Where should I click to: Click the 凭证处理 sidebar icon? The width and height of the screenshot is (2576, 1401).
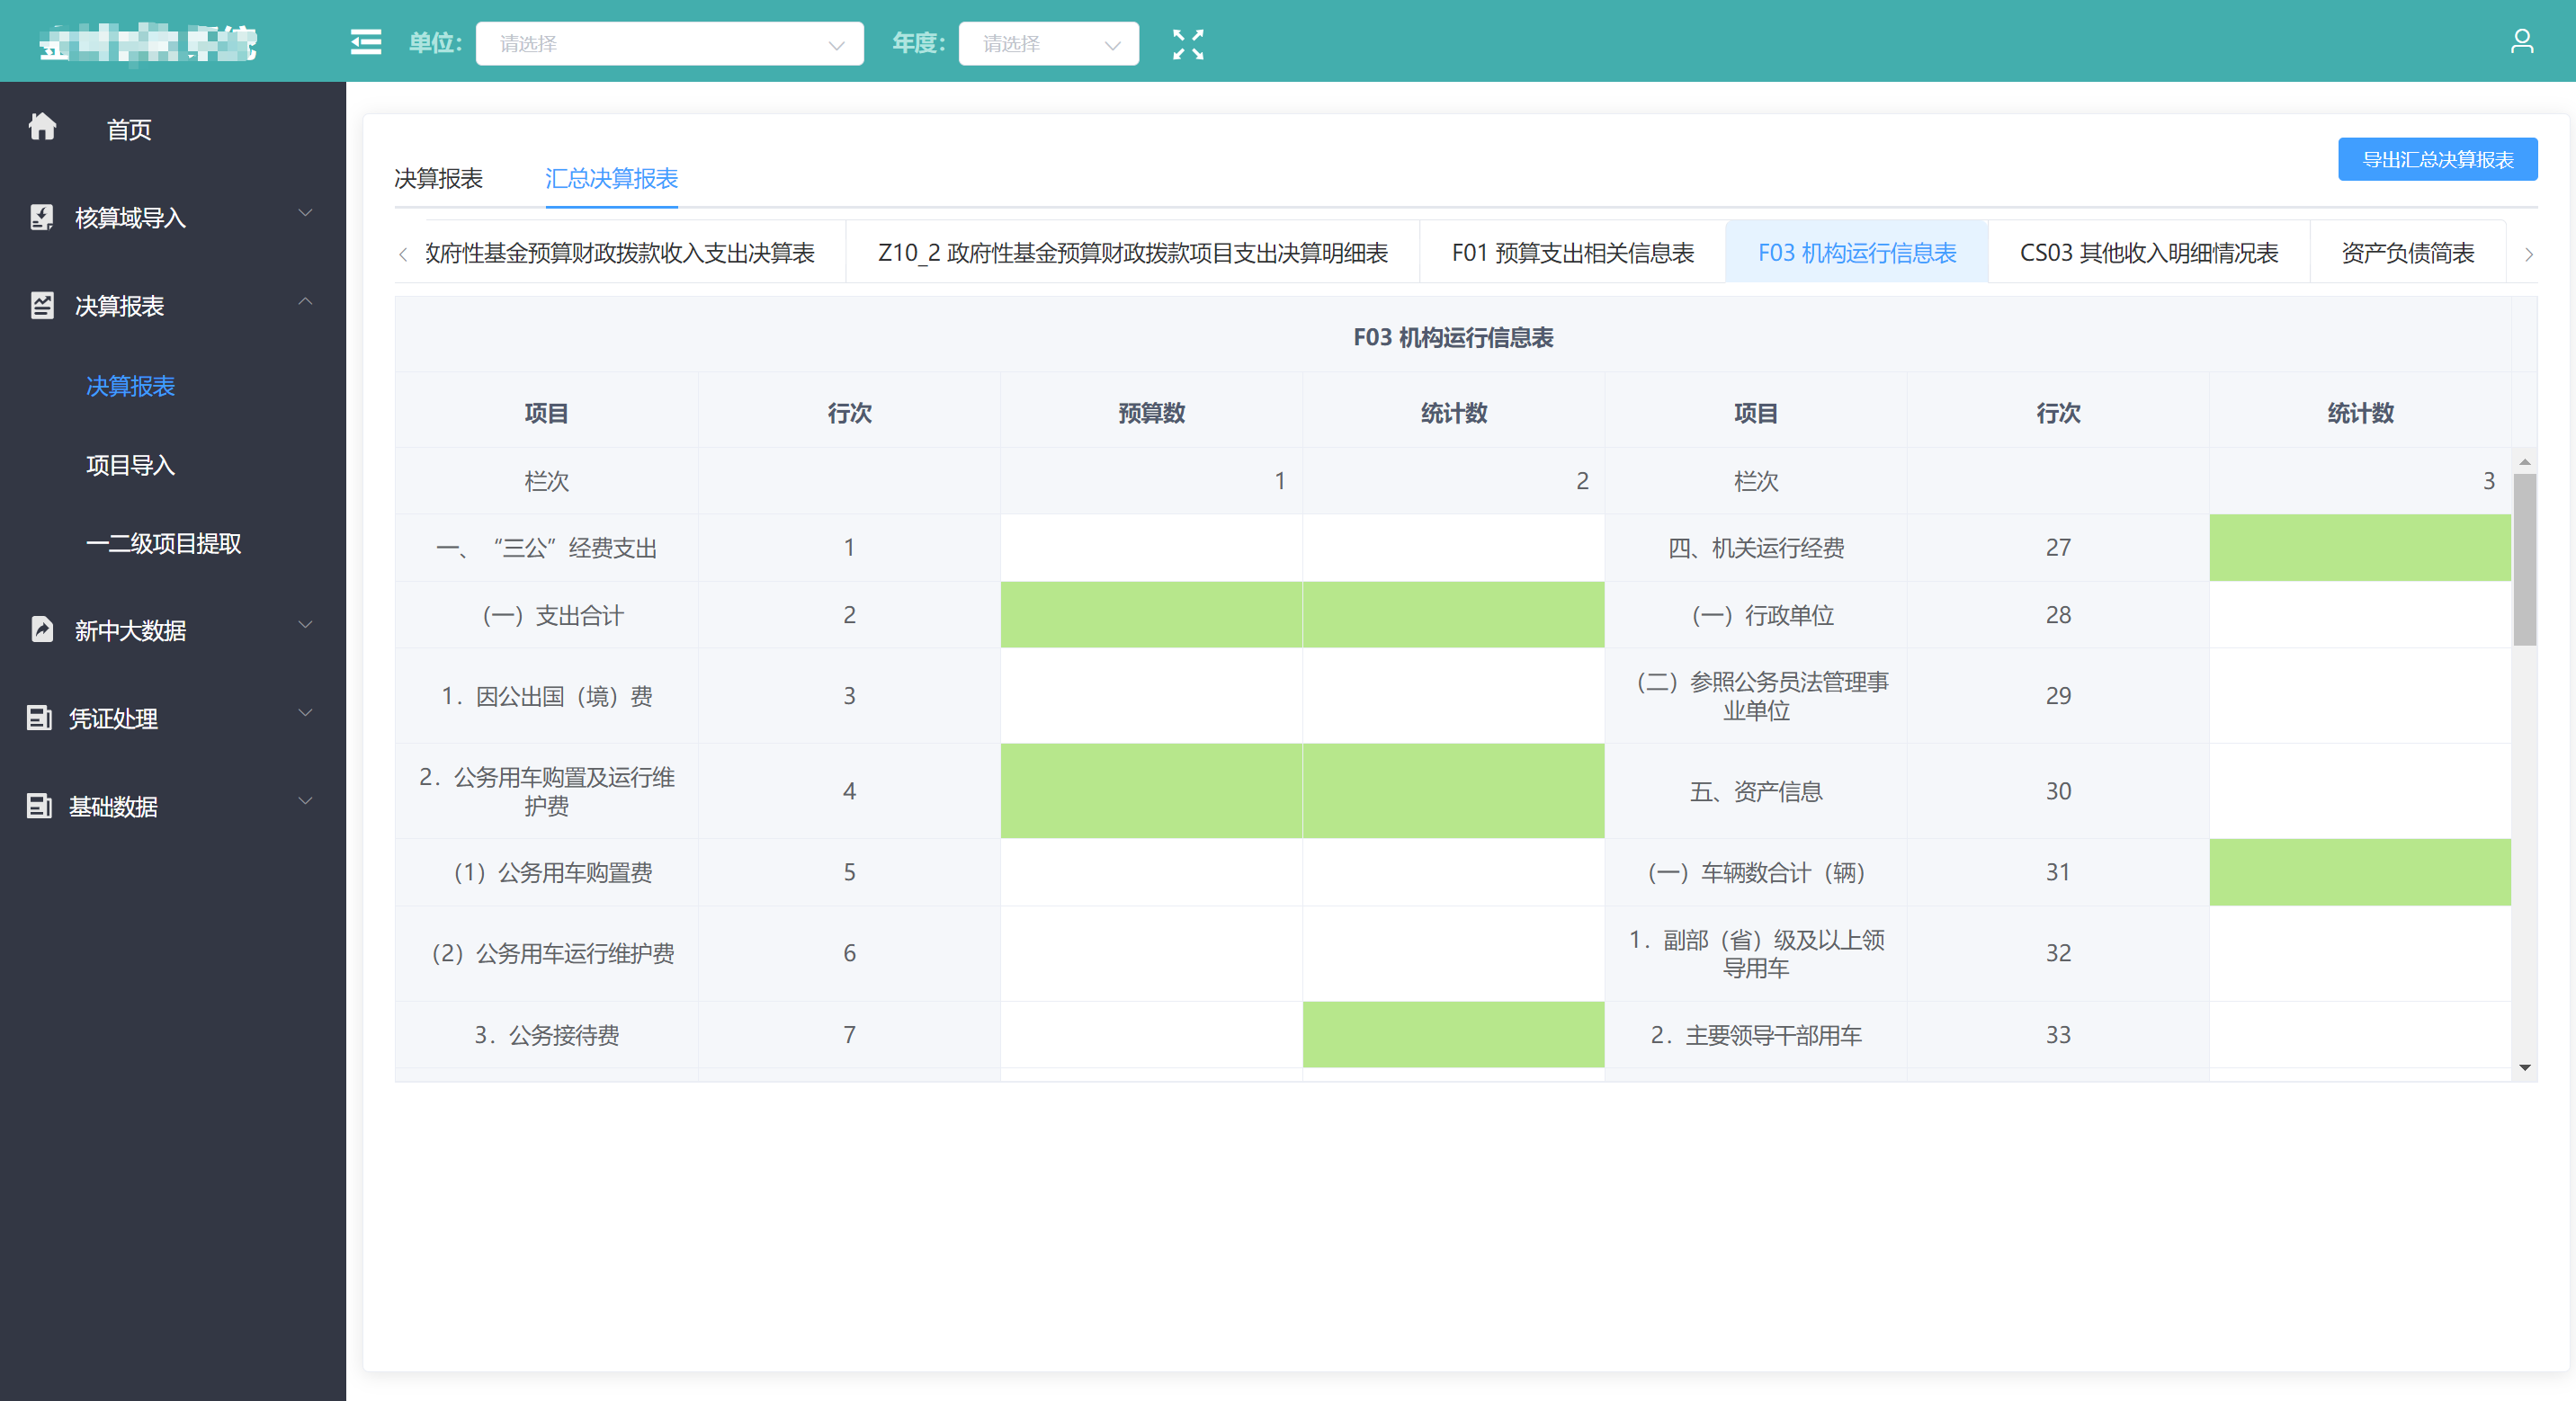click(39, 717)
